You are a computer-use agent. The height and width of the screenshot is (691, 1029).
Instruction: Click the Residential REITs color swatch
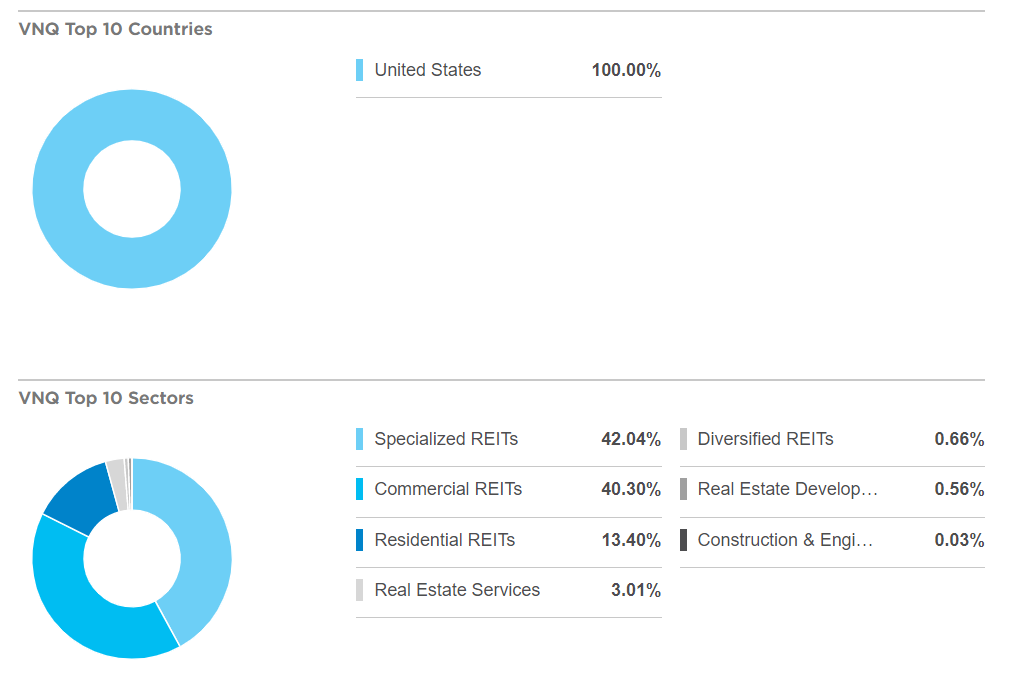[x=359, y=540]
